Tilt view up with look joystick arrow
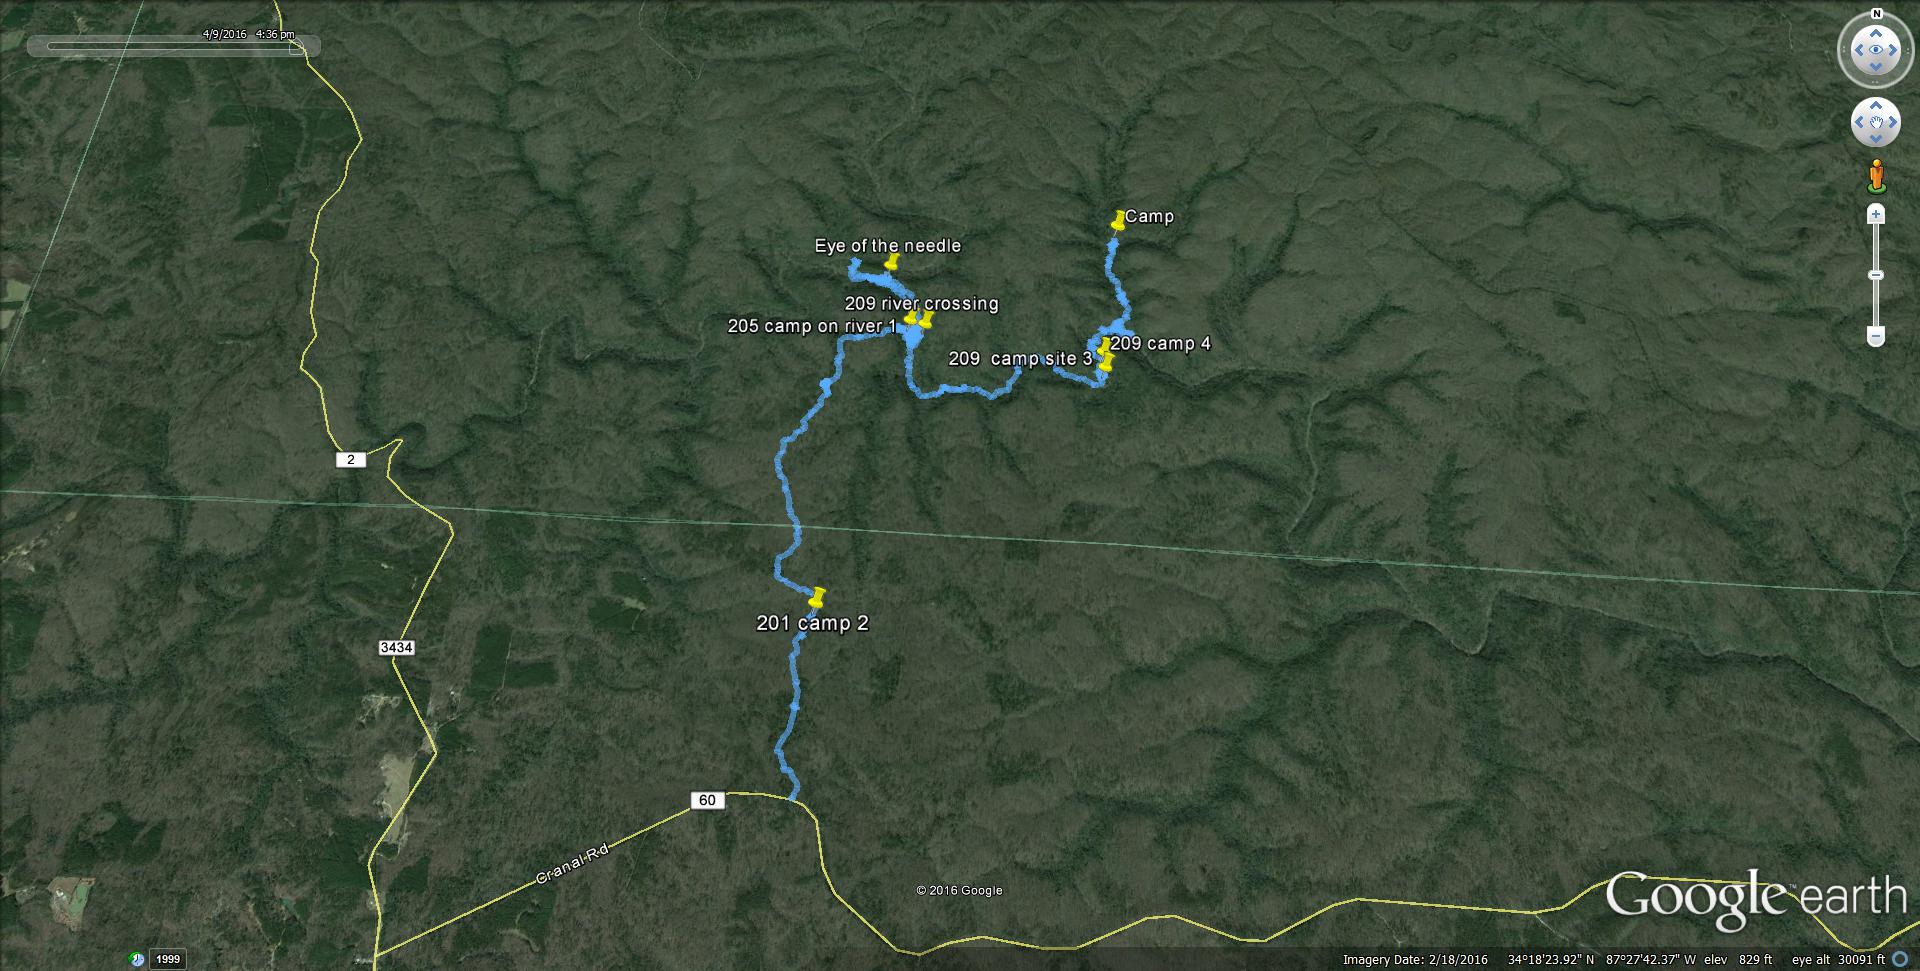 (1876, 33)
